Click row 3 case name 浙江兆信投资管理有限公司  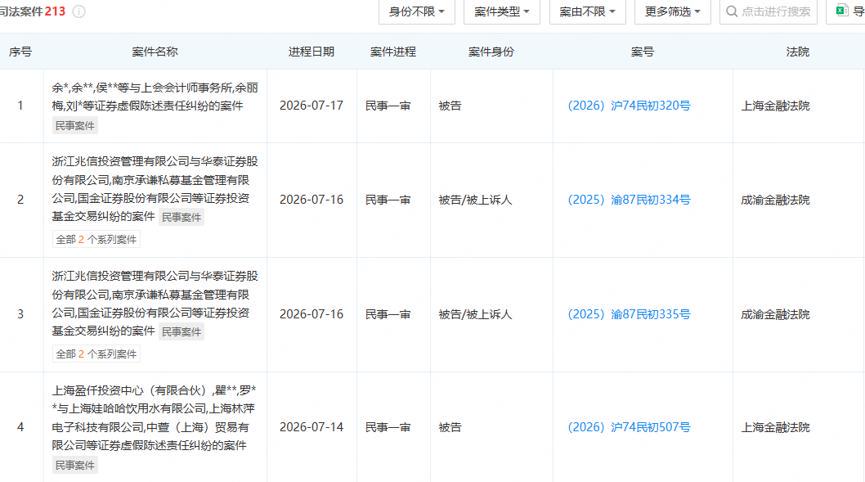tap(155, 303)
